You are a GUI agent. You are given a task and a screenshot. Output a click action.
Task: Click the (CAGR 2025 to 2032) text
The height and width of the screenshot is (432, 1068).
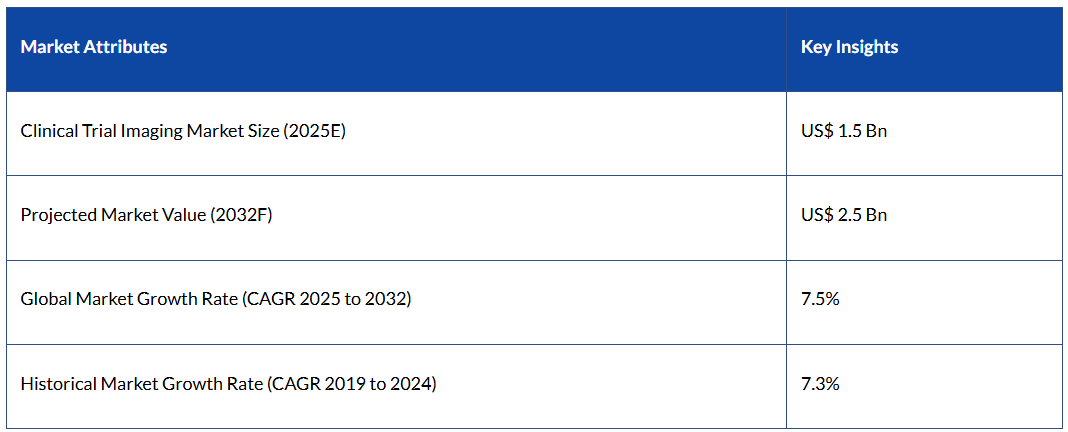pyautogui.click(x=326, y=299)
